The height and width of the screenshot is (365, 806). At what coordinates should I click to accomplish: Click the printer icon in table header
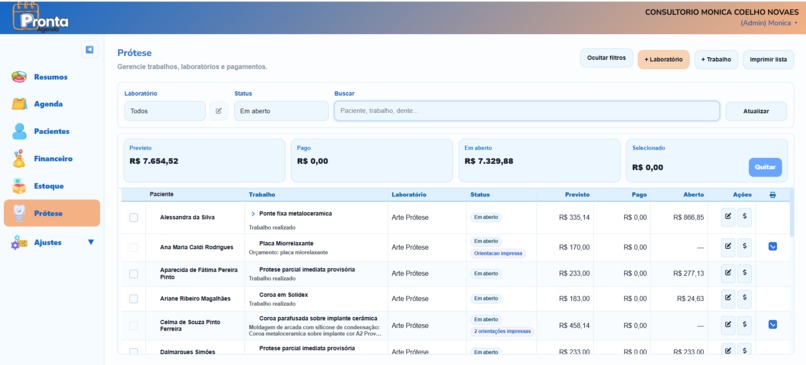click(x=773, y=195)
